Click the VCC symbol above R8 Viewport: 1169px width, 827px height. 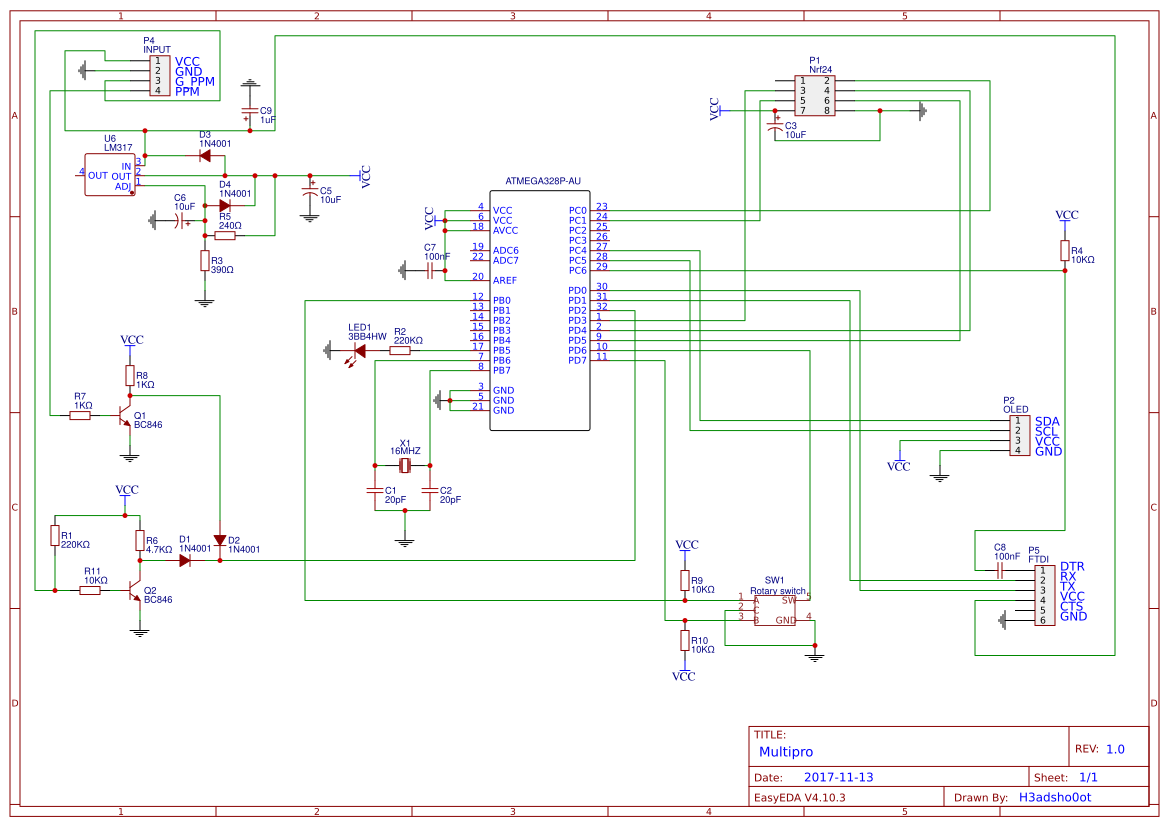point(130,340)
